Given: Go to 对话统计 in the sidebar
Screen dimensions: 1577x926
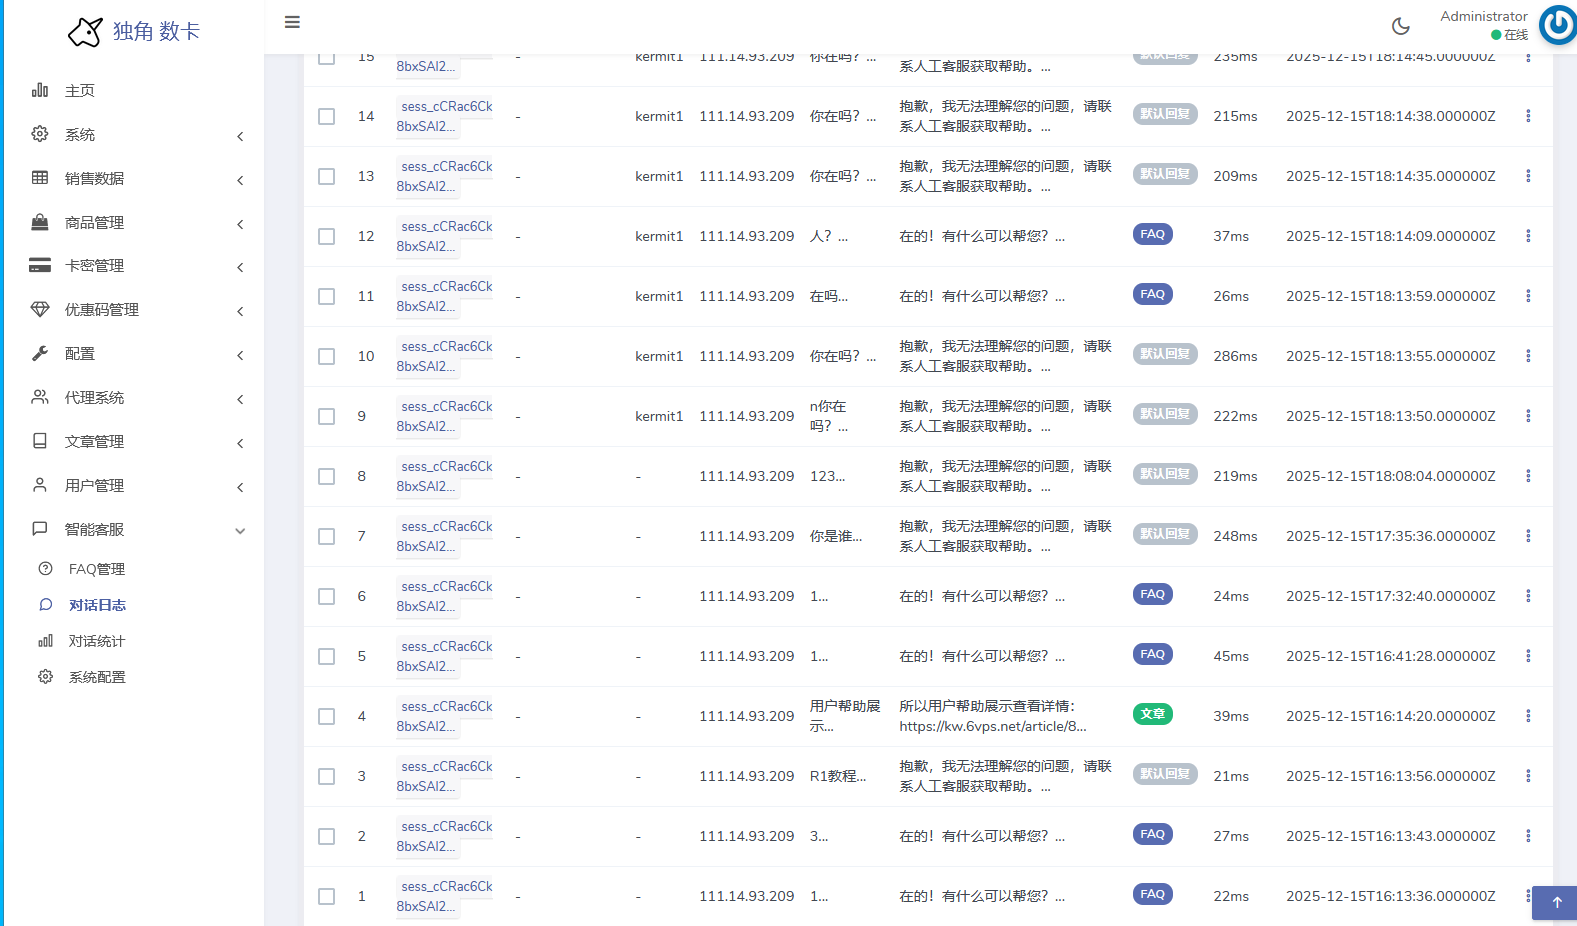Looking at the screenshot, I should [x=96, y=641].
